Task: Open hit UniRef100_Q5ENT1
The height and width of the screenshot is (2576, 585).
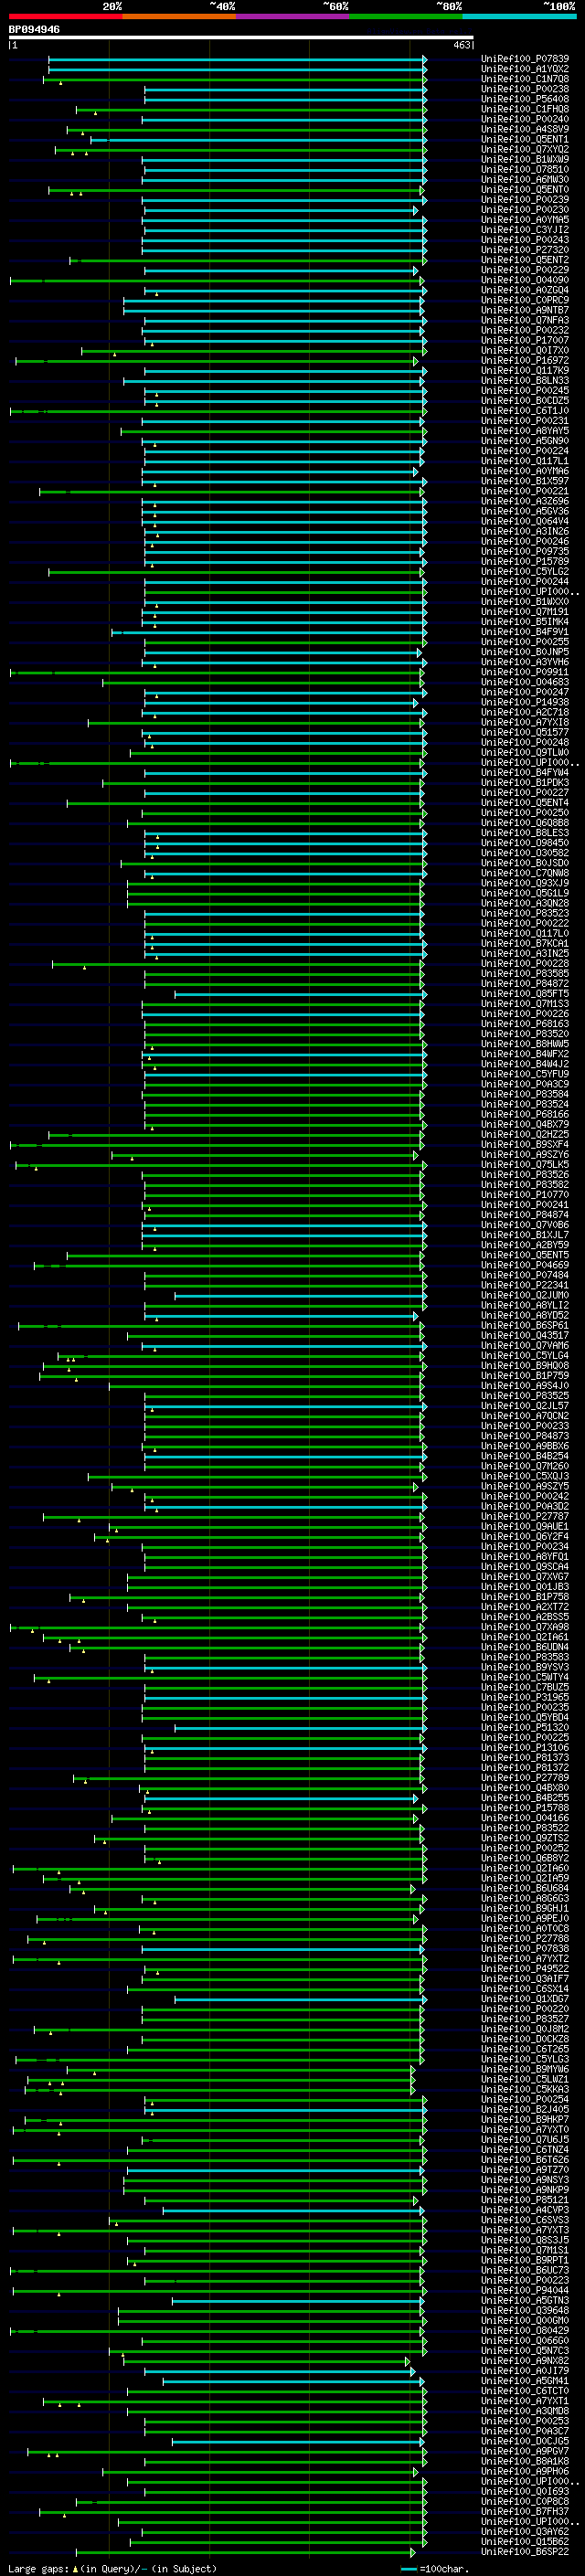Action: 525,139
